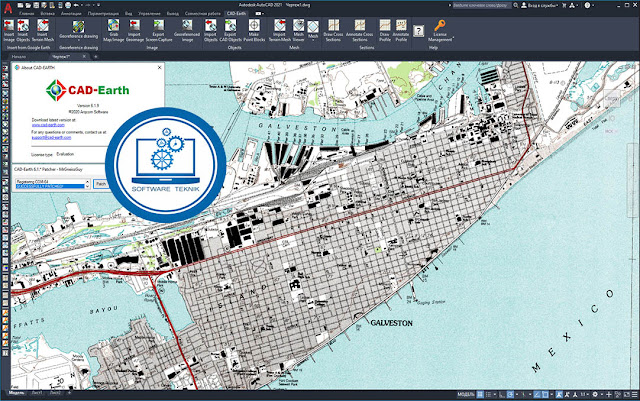Switch to the Лист2 layout tab
Screen dimensions: 640x401
coord(55,393)
